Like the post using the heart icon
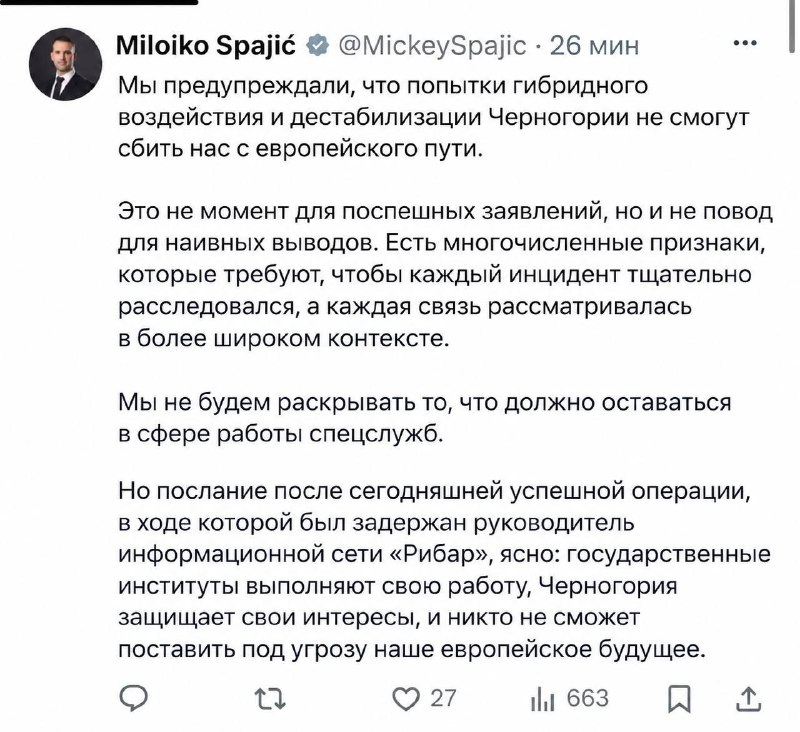The image size is (800, 732). (406, 699)
